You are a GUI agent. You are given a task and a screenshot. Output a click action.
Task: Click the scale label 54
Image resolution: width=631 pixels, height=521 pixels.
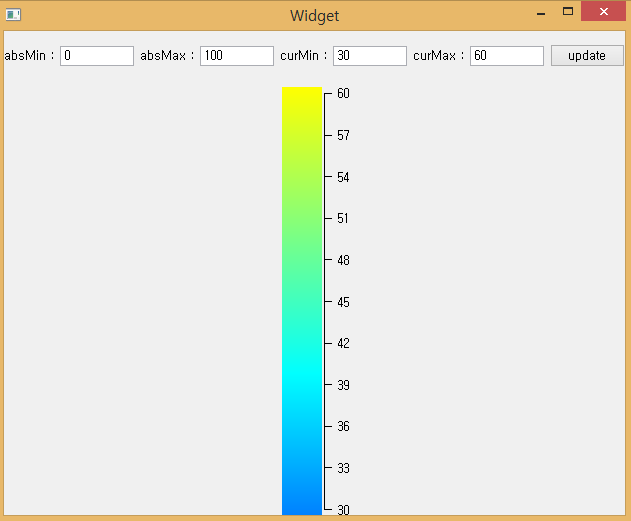(343, 177)
